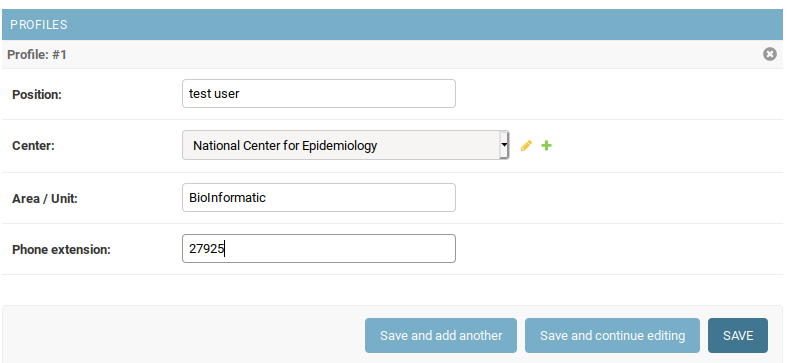
Task: Click the gray submit row background
Action: [x=183, y=335]
